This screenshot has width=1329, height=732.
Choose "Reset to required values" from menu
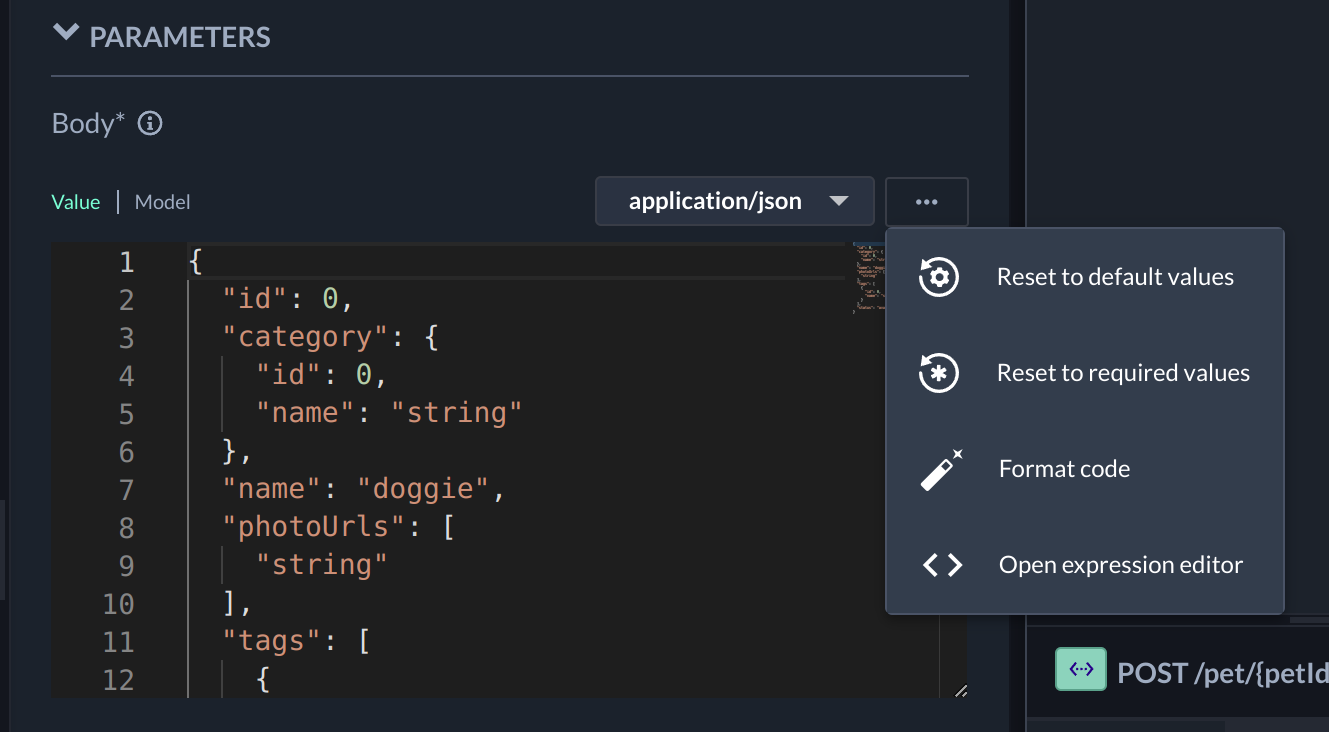(x=1123, y=373)
